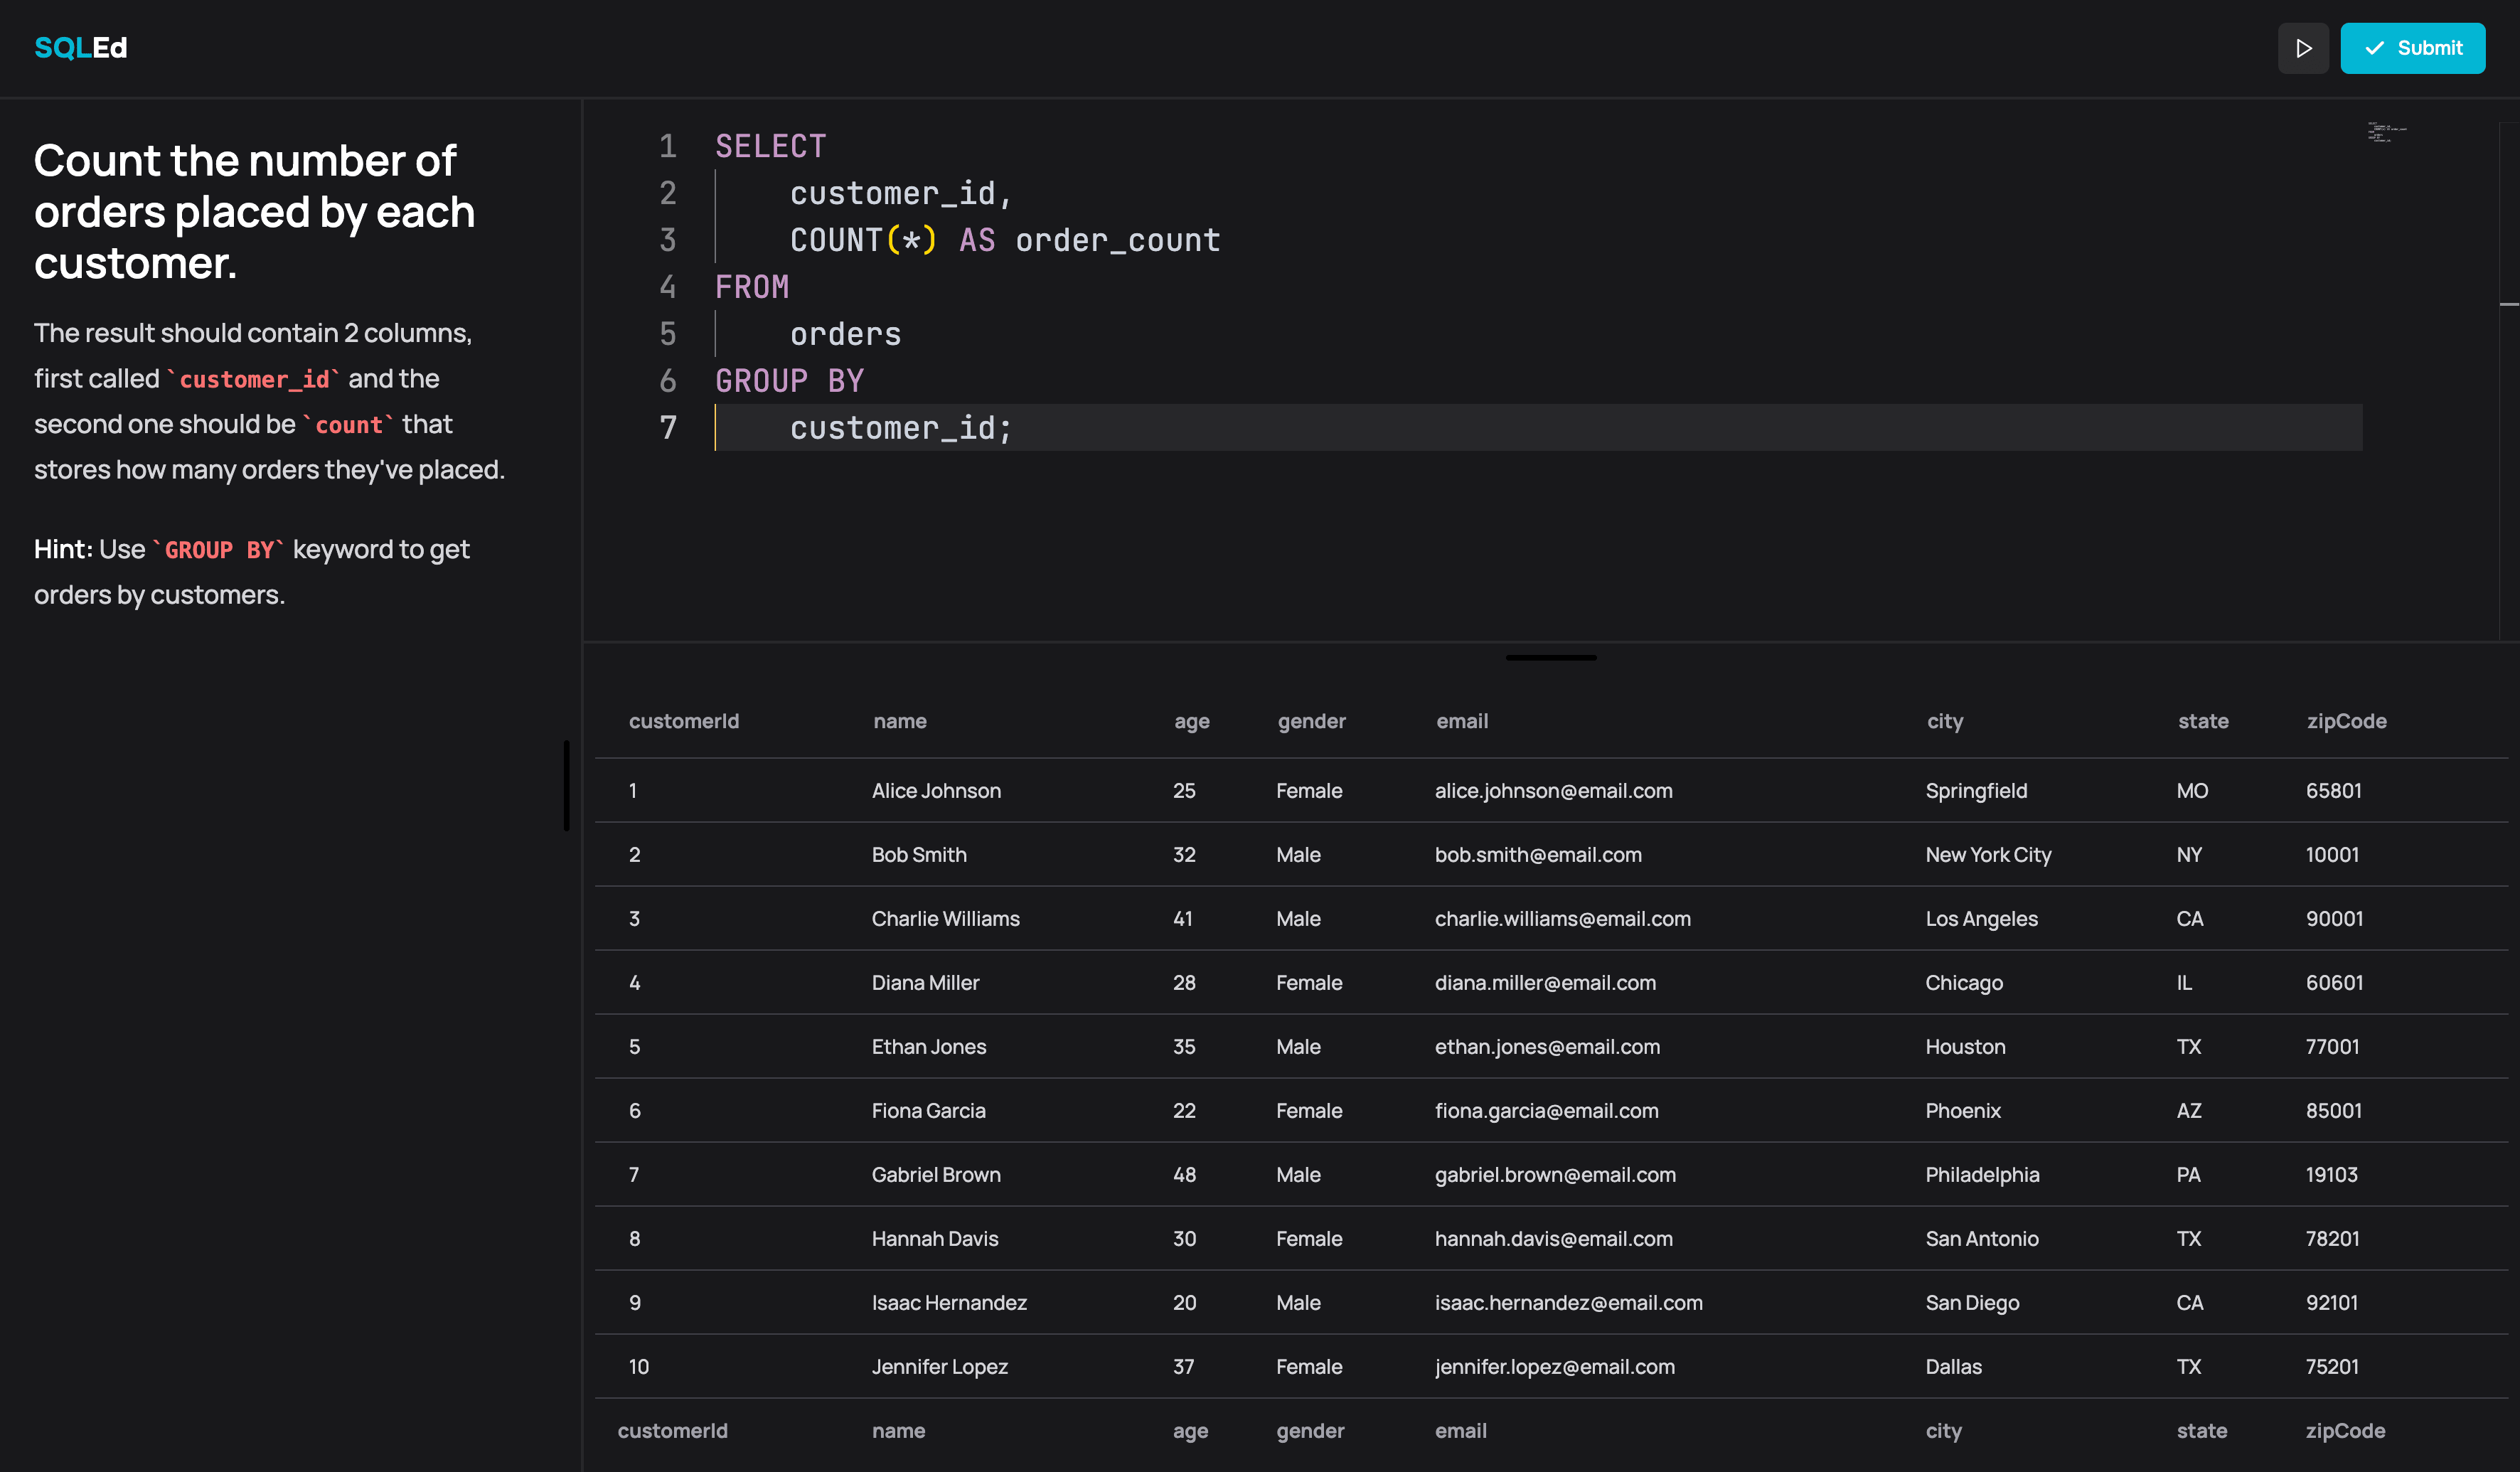Image resolution: width=2520 pixels, height=1472 pixels.
Task: Click the name column header at top
Action: tap(900, 721)
